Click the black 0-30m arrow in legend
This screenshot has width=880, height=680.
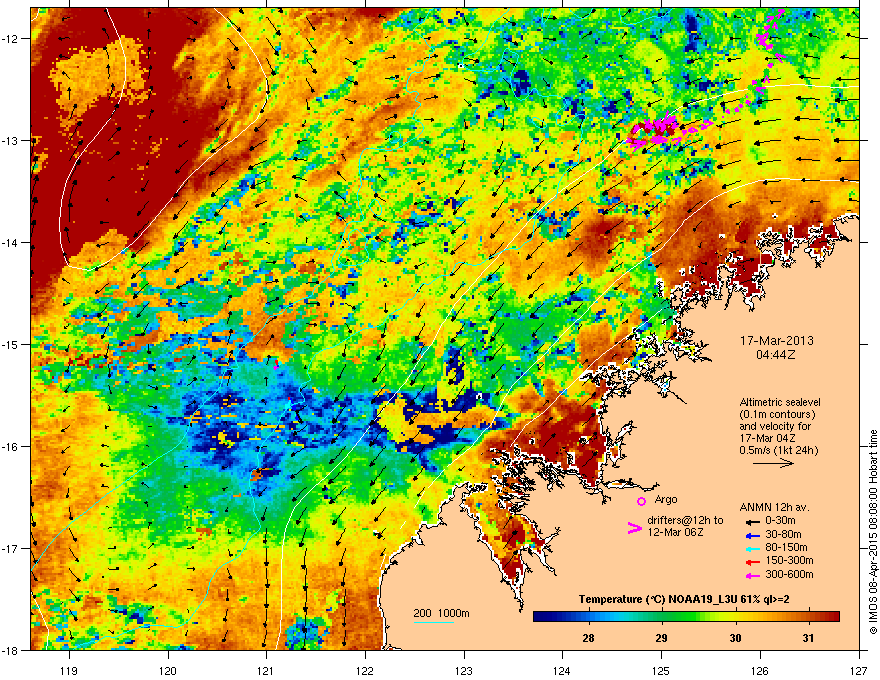click(752, 521)
